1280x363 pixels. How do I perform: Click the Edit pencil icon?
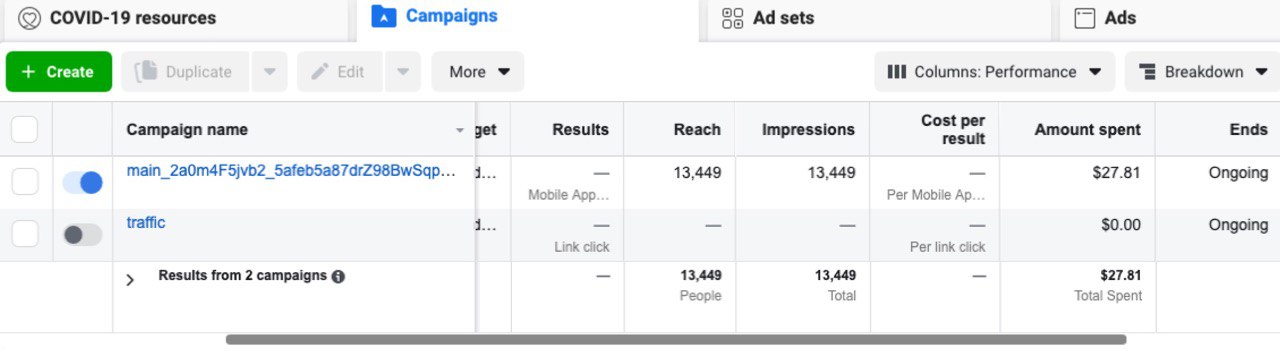pos(320,72)
